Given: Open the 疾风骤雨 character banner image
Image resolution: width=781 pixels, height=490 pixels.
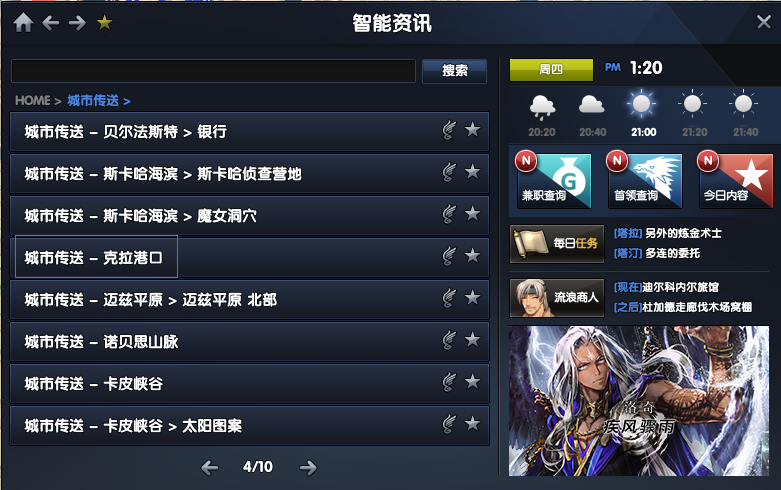Looking at the screenshot, I should 639,401.
